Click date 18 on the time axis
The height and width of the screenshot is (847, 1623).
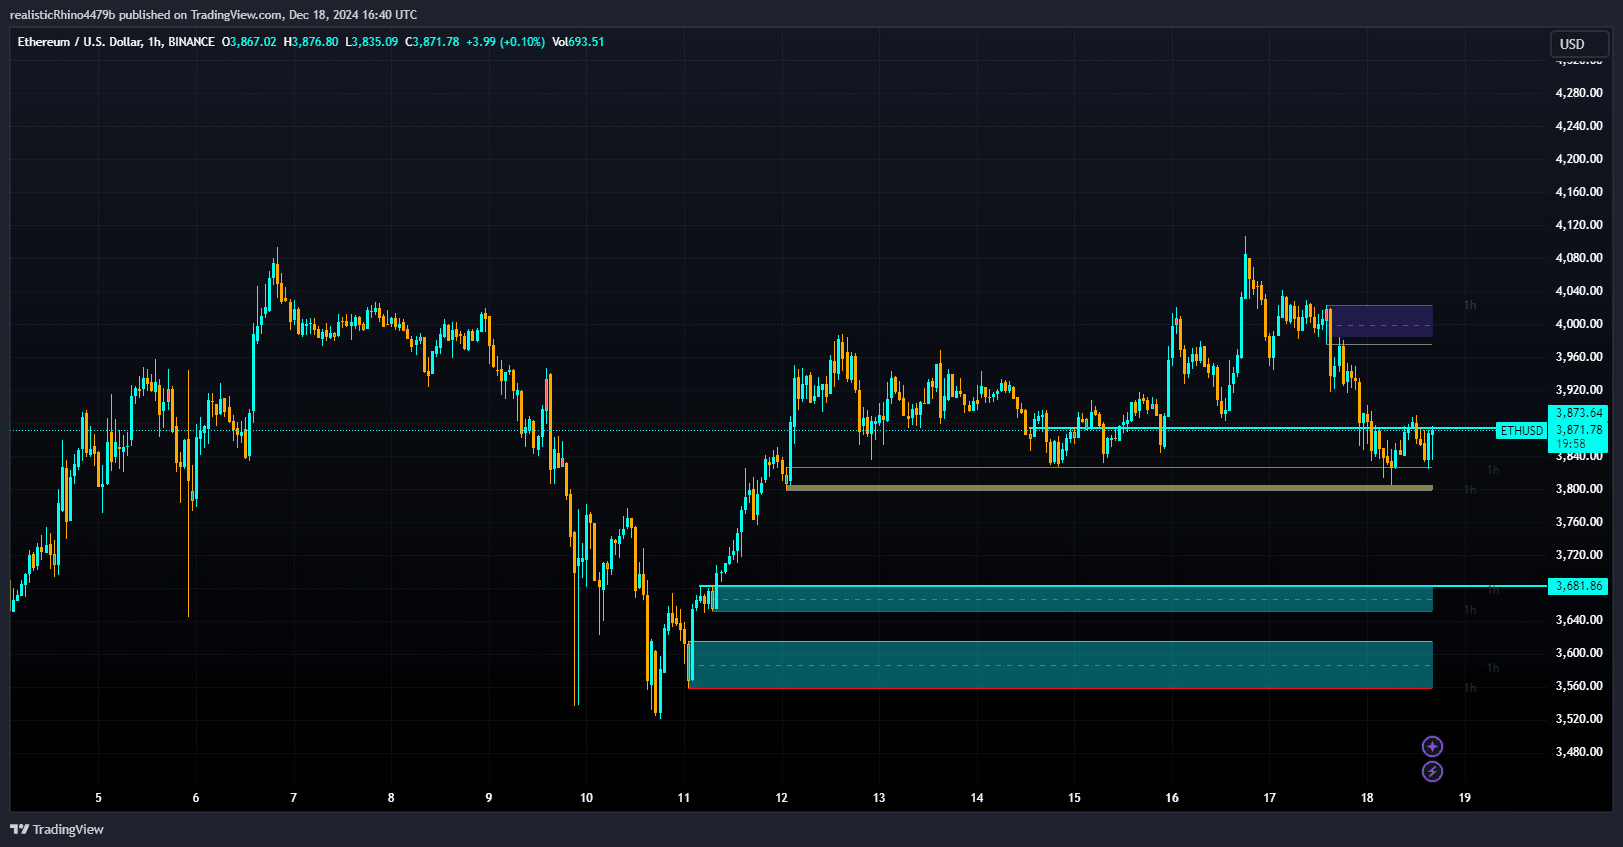coord(1367,798)
